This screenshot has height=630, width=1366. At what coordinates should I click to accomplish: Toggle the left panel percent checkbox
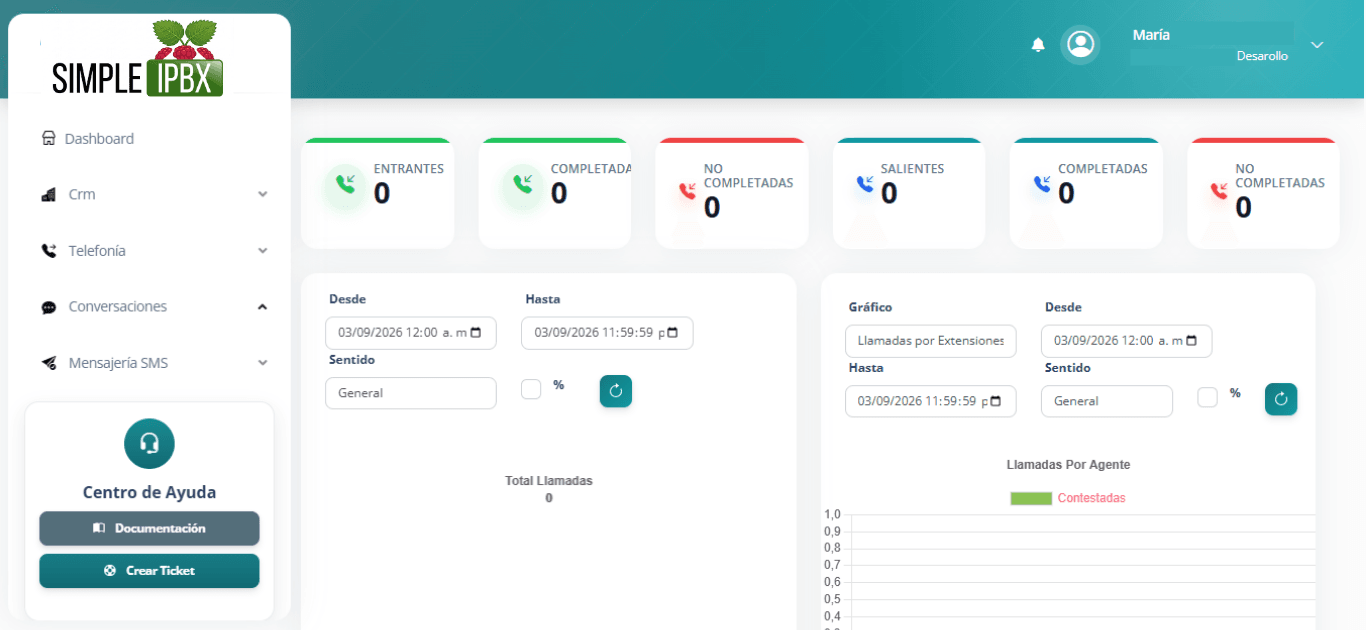531,389
